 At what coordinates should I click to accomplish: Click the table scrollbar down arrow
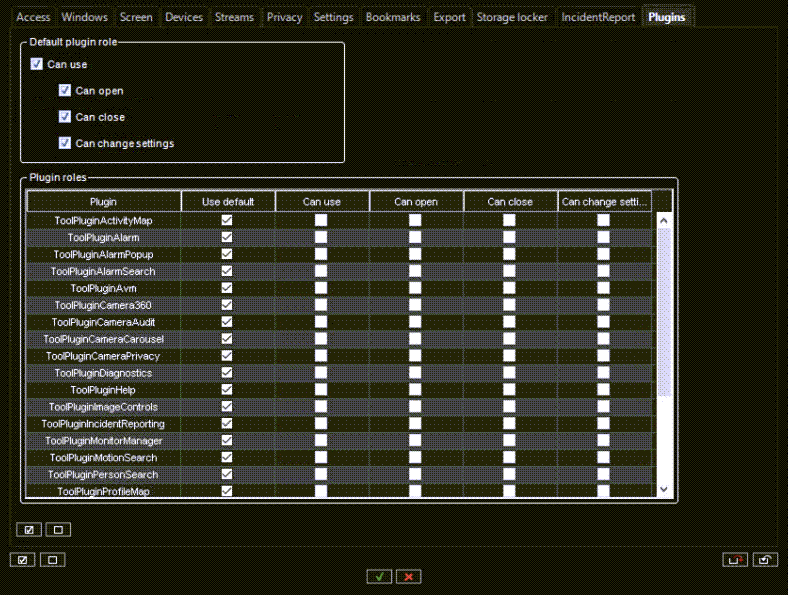(664, 489)
